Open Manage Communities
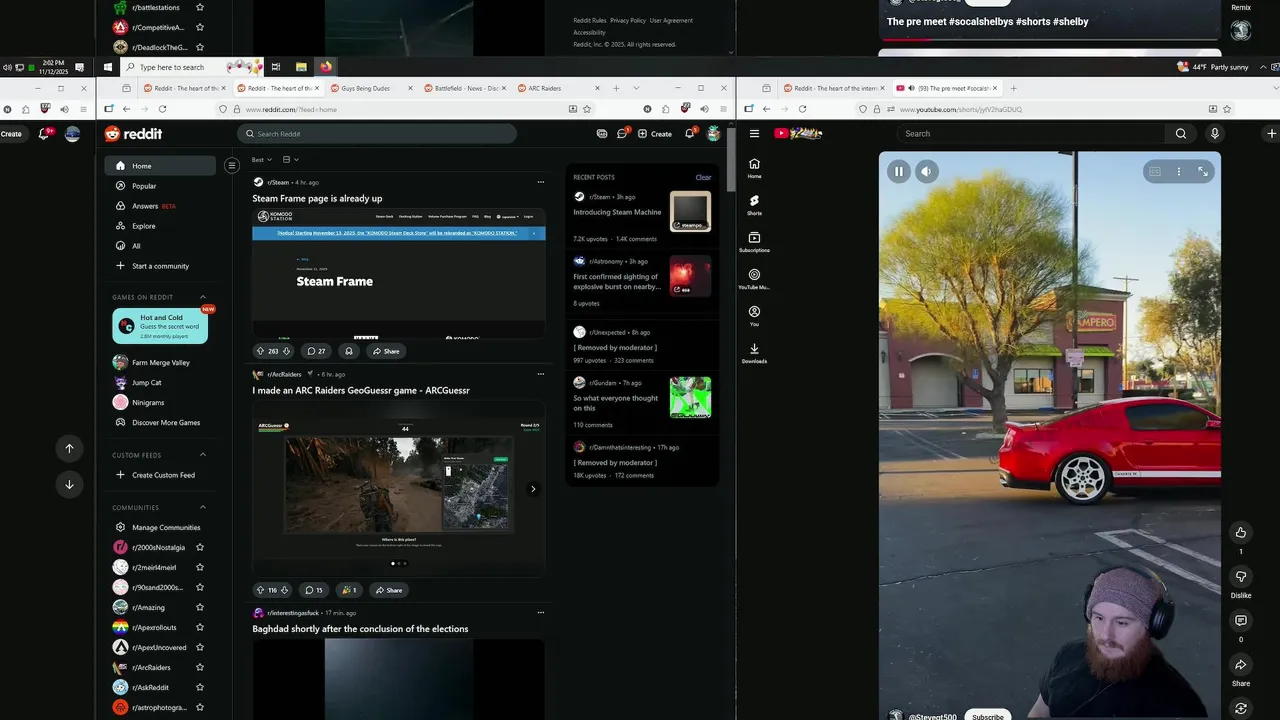This screenshot has height=720, width=1280. coord(160,527)
